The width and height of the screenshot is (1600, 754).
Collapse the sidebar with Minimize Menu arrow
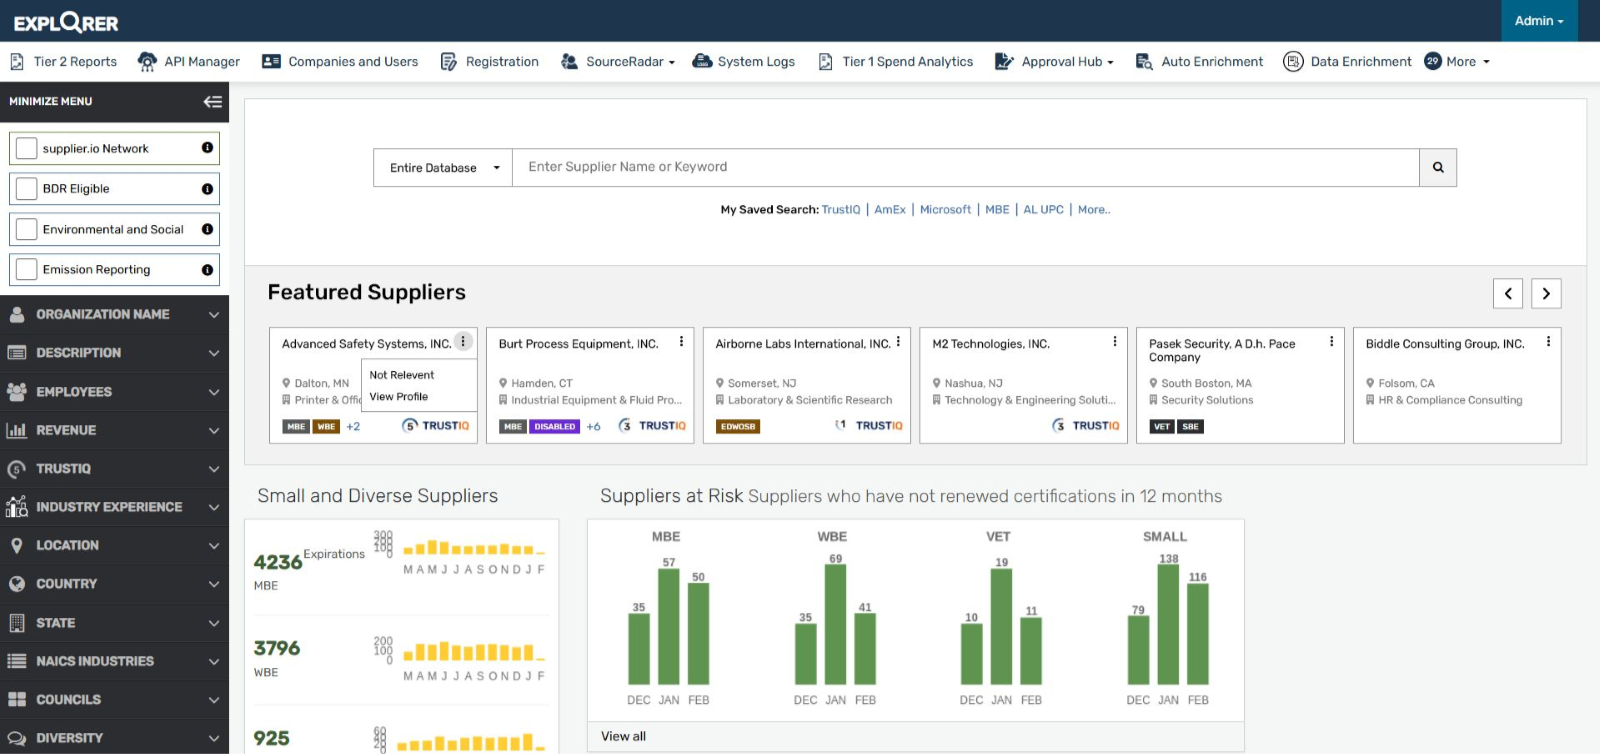coord(213,102)
